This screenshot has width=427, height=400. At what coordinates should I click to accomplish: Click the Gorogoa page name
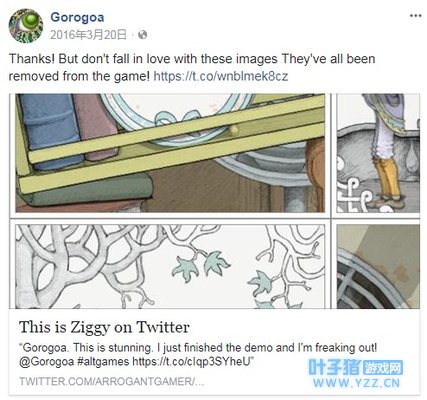tap(77, 17)
